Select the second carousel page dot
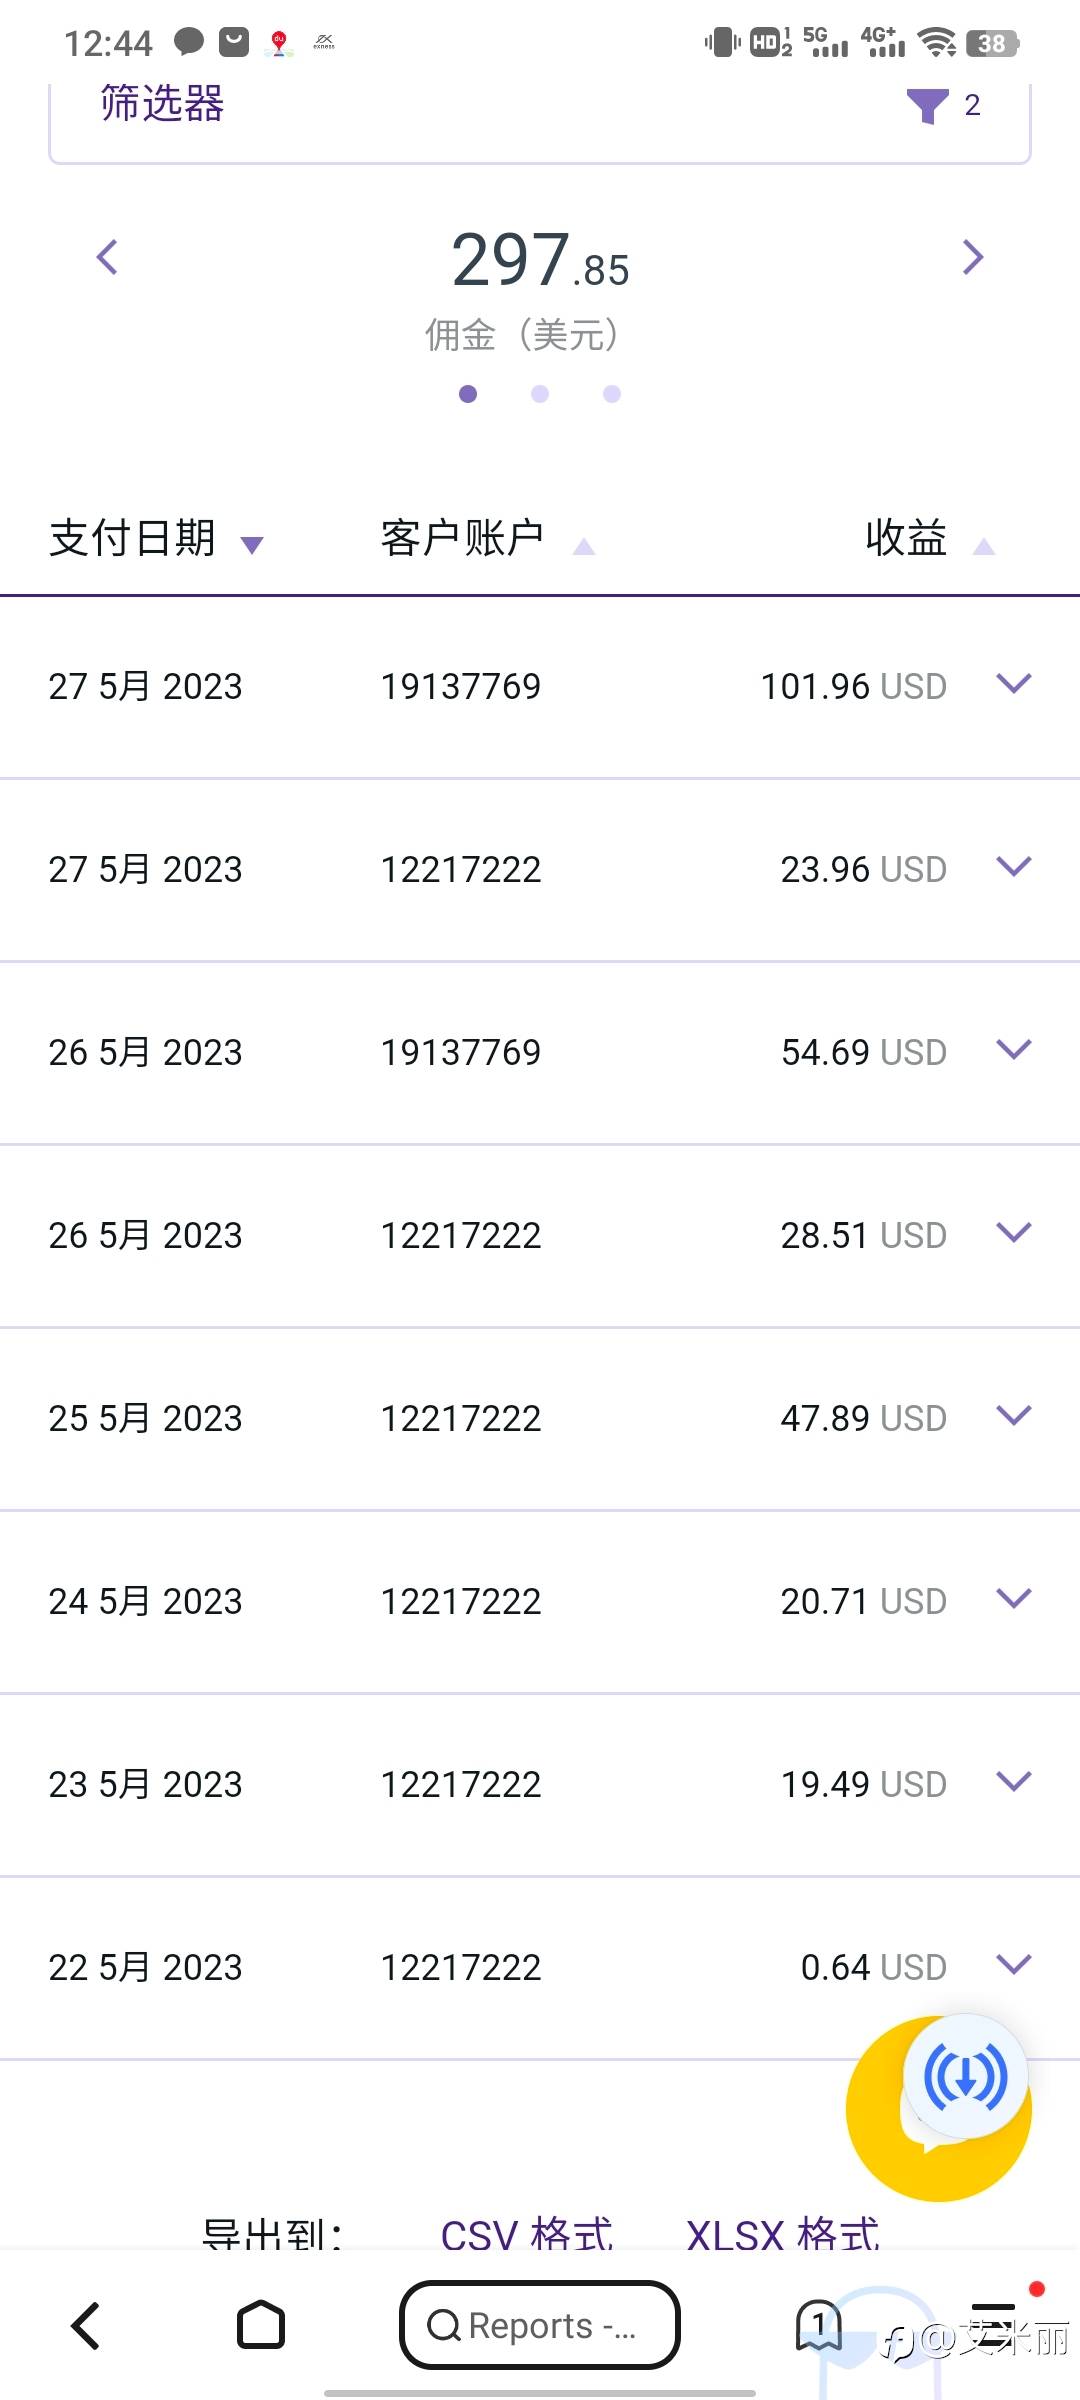This screenshot has width=1080, height=2400. [x=540, y=394]
